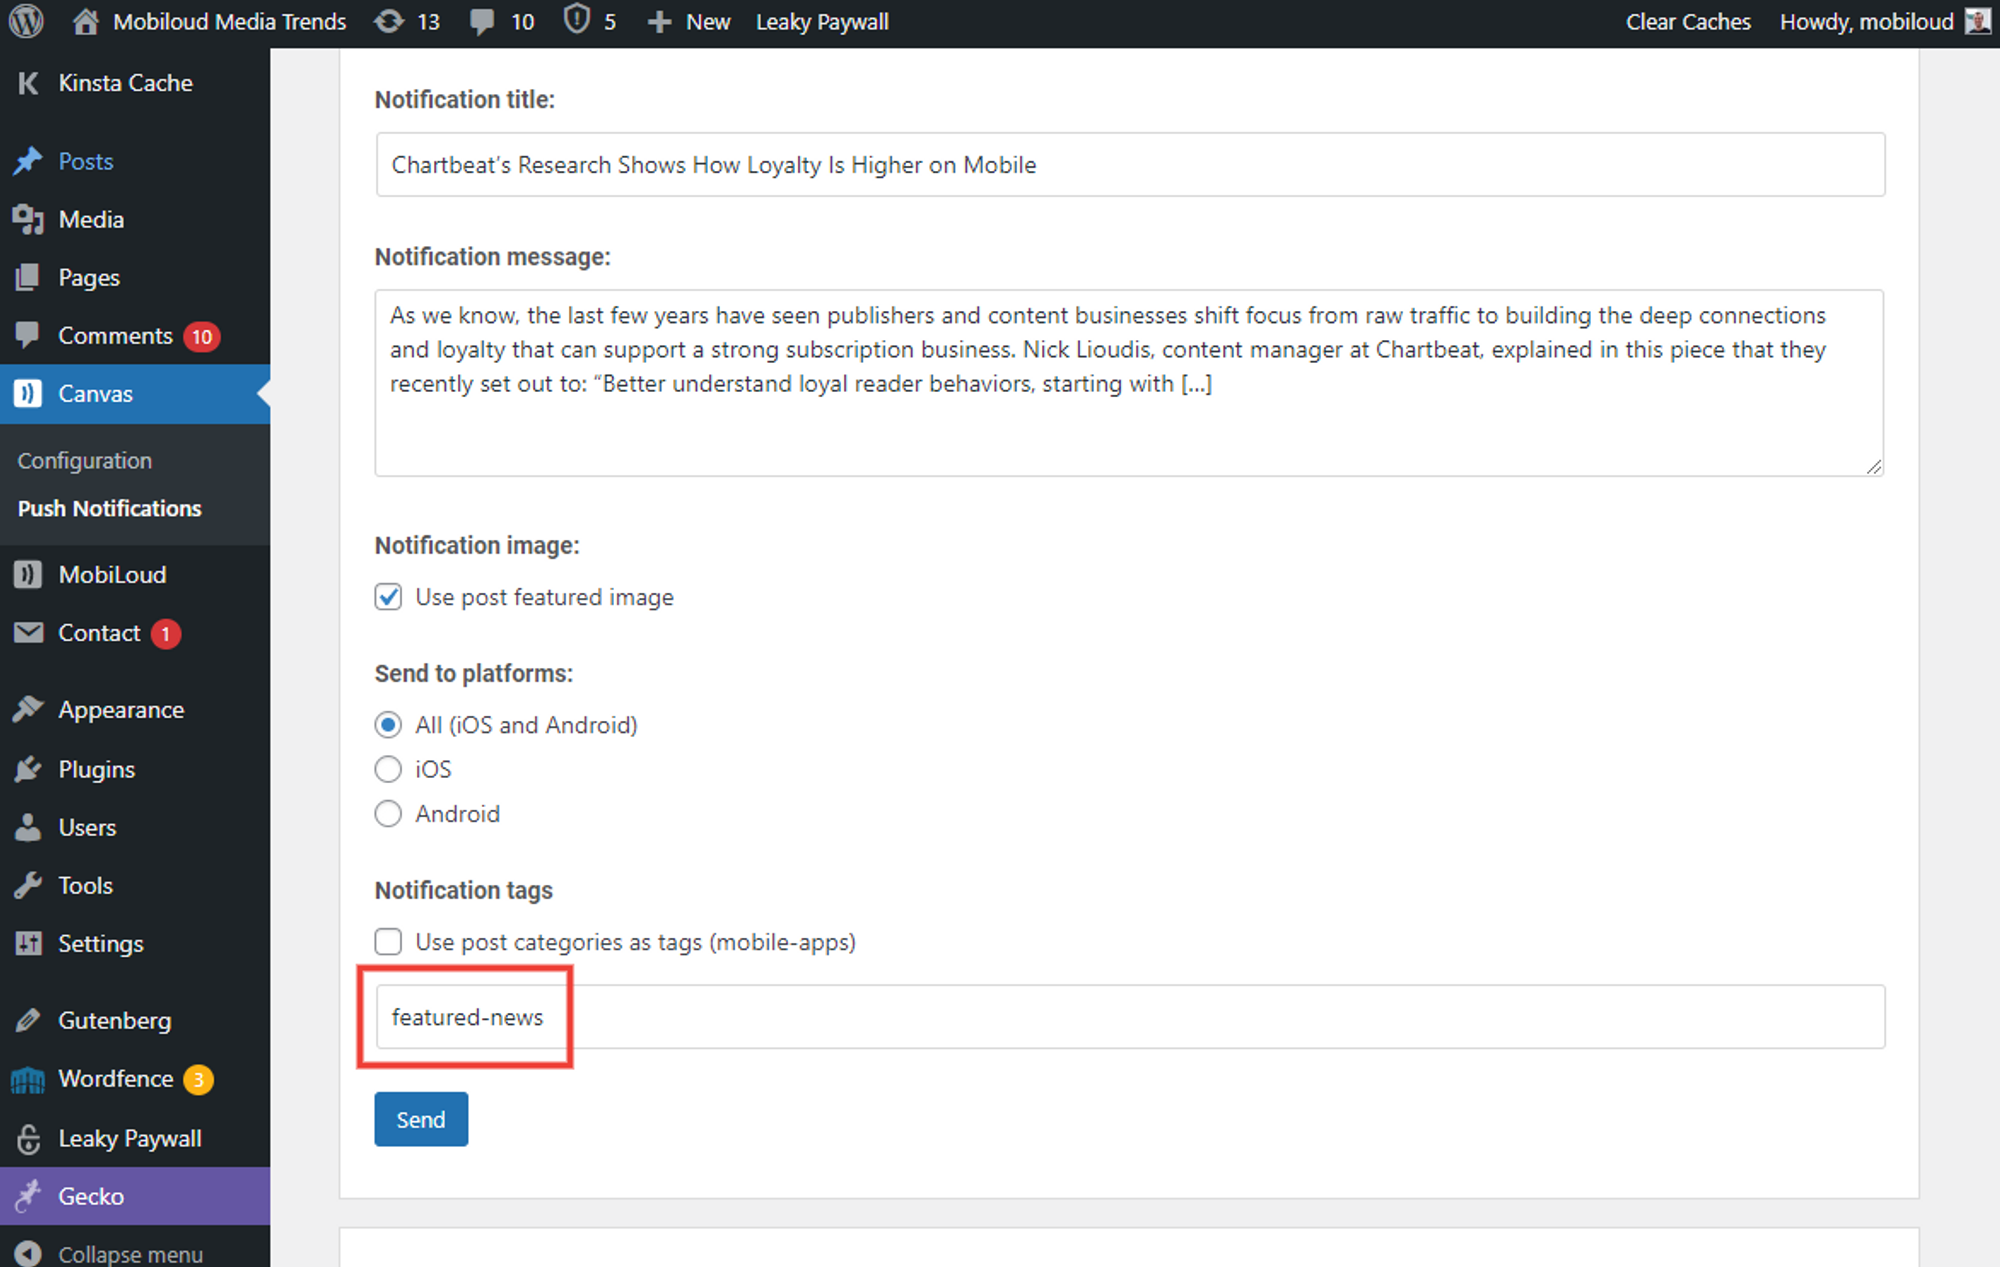The width and height of the screenshot is (2000, 1267).
Task: Select All (iOS and Android) platform
Action: (388, 724)
